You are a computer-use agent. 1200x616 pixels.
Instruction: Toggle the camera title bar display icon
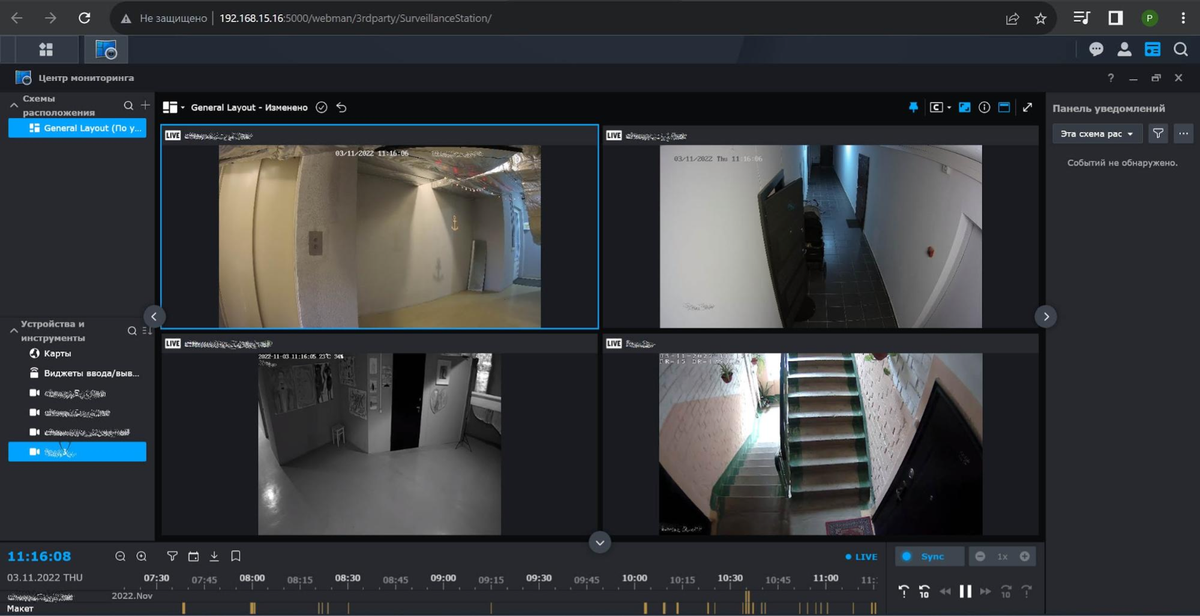tap(1005, 107)
